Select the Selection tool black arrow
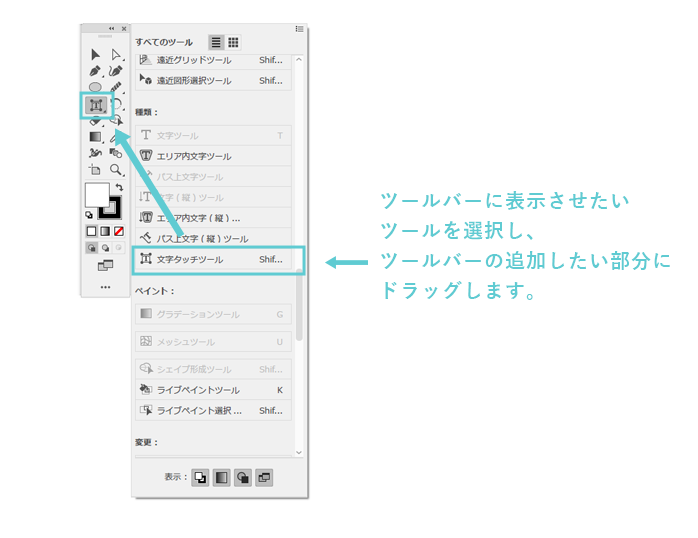Screen dimensions: 698x538 coord(96,55)
